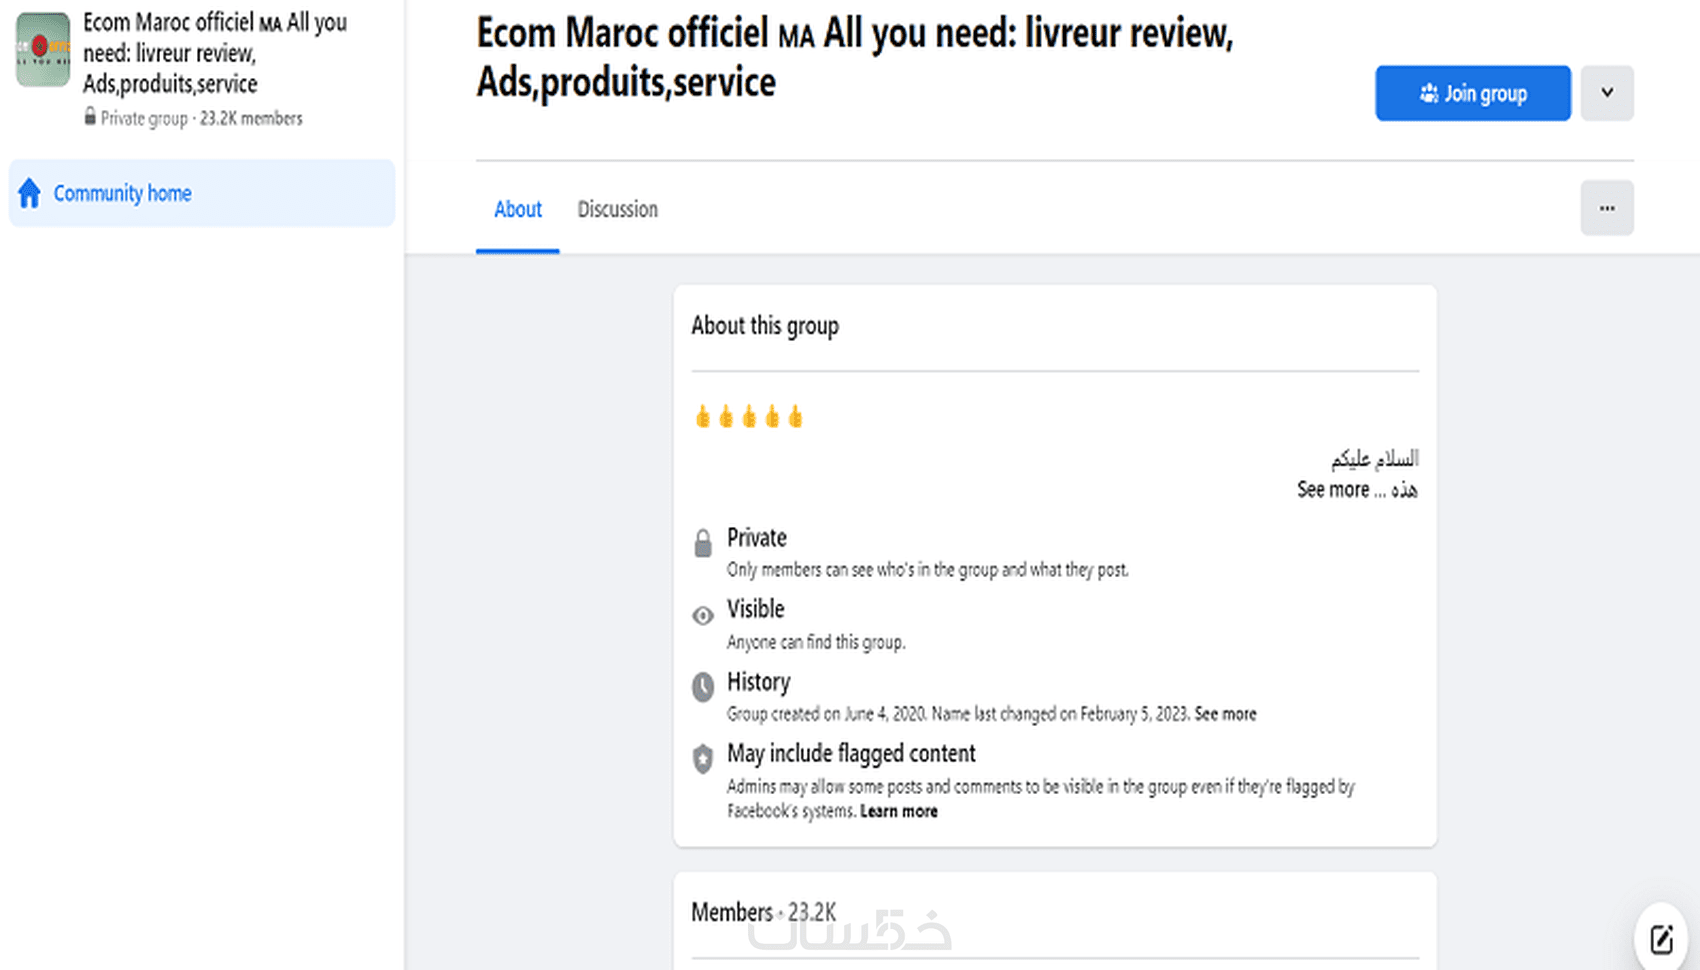The height and width of the screenshot is (970, 1700).
Task: Click the thumbs-up emoji row
Action: (748, 417)
